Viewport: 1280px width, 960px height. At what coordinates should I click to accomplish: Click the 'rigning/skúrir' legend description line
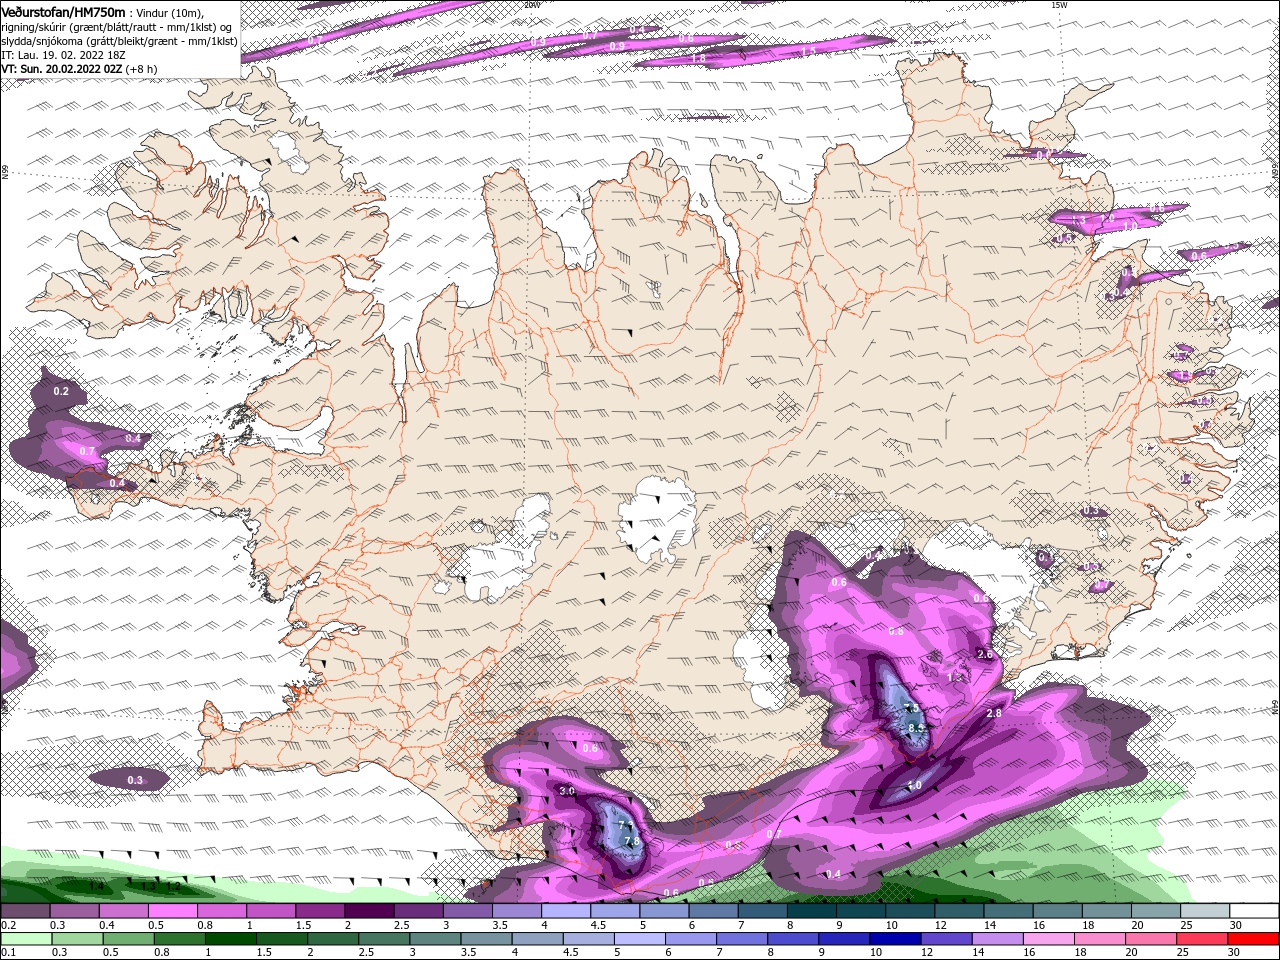(x=116, y=27)
